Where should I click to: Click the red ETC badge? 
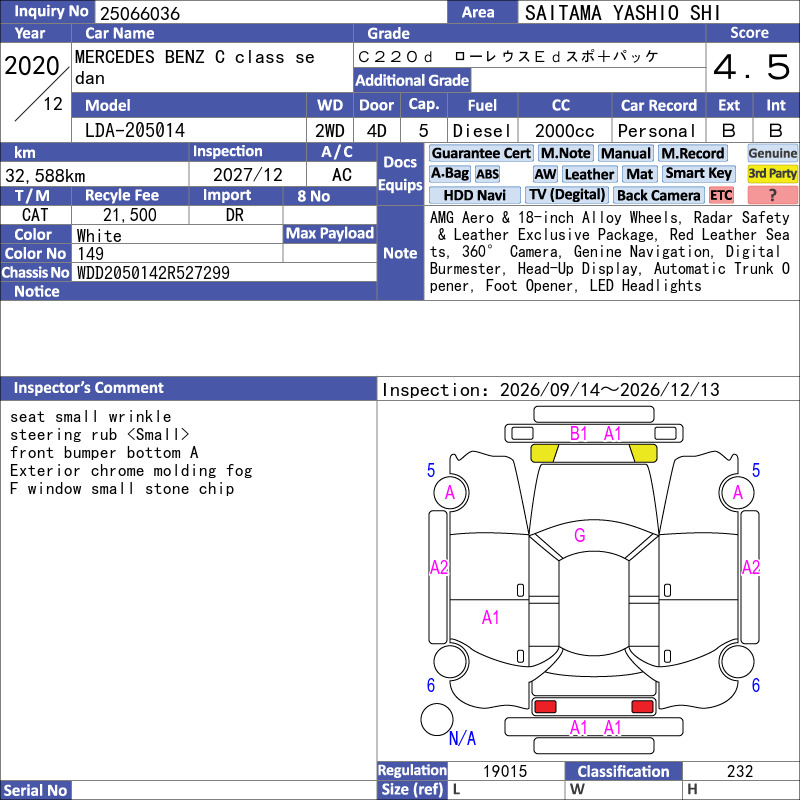pos(721,195)
